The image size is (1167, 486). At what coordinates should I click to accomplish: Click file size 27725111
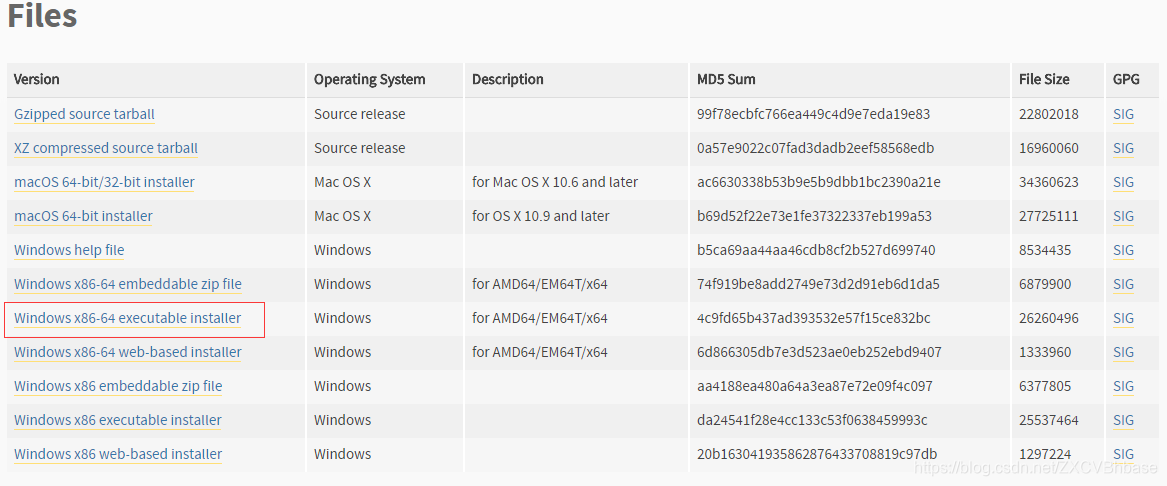[x=1049, y=217]
